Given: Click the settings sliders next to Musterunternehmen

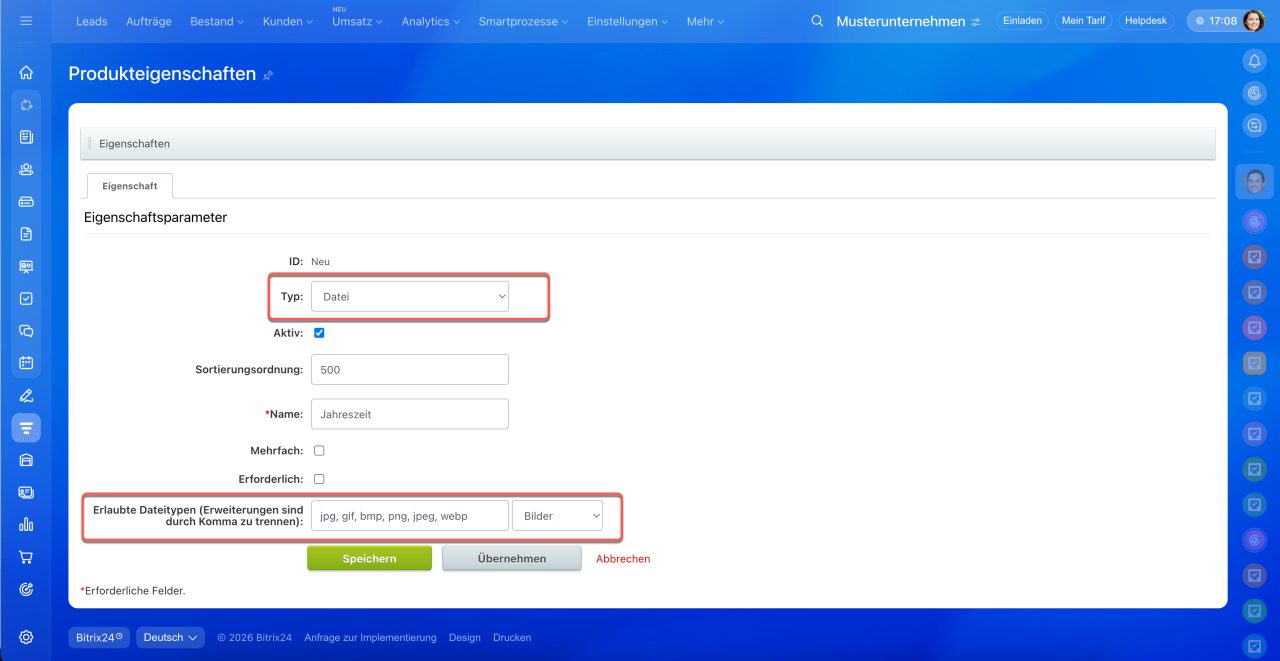Looking at the screenshot, I should (x=976, y=22).
